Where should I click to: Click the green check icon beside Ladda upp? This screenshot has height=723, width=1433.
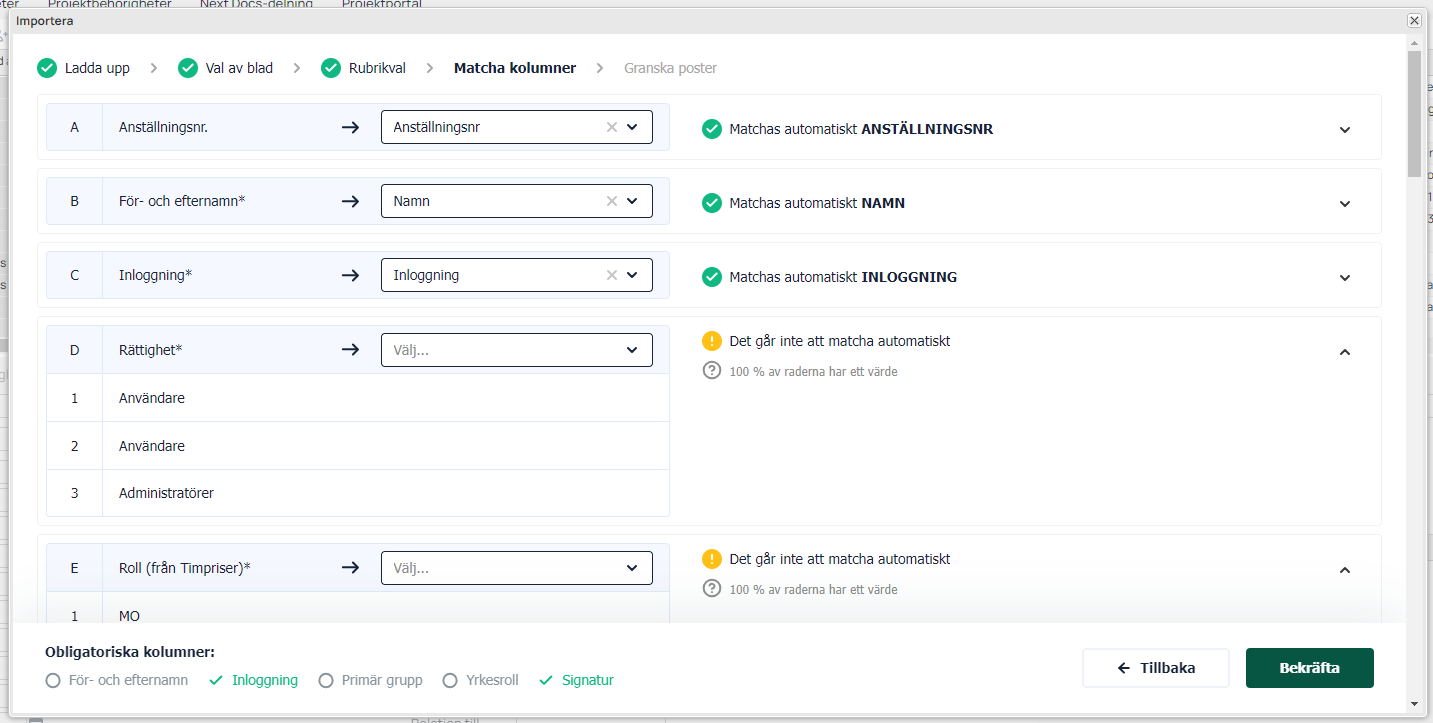47,68
